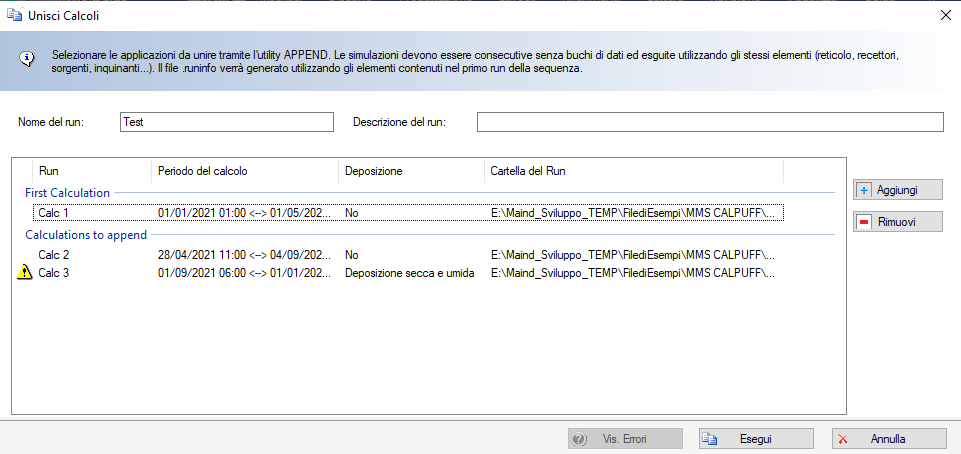Click the info speech bubble icon
This screenshot has width=961, height=454.
coord(26,59)
